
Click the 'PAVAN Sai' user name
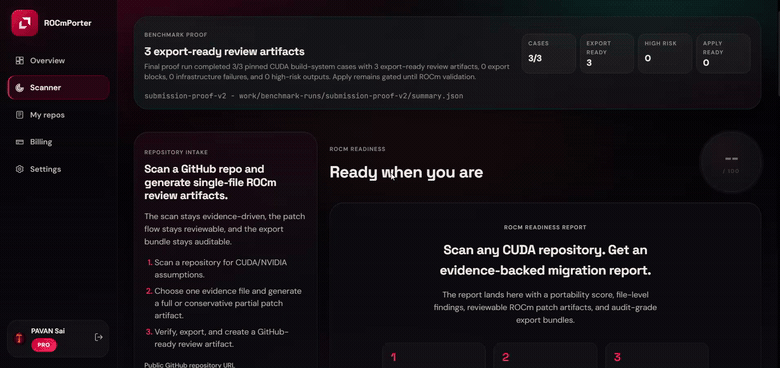[48, 331]
